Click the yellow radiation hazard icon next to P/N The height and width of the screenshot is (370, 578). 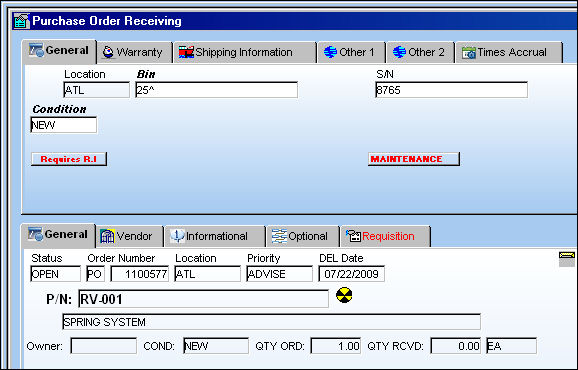pyautogui.click(x=344, y=295)
